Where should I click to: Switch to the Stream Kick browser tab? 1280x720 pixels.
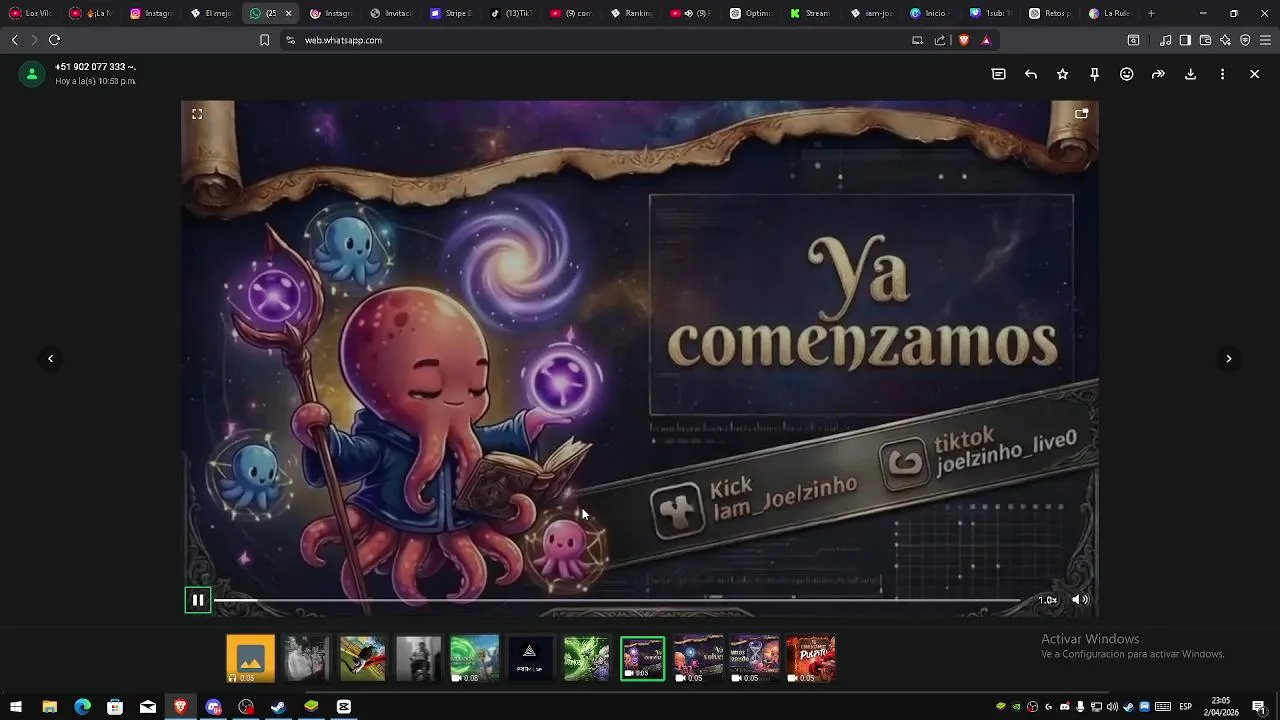pyautogui.click(x=811, y=13)
